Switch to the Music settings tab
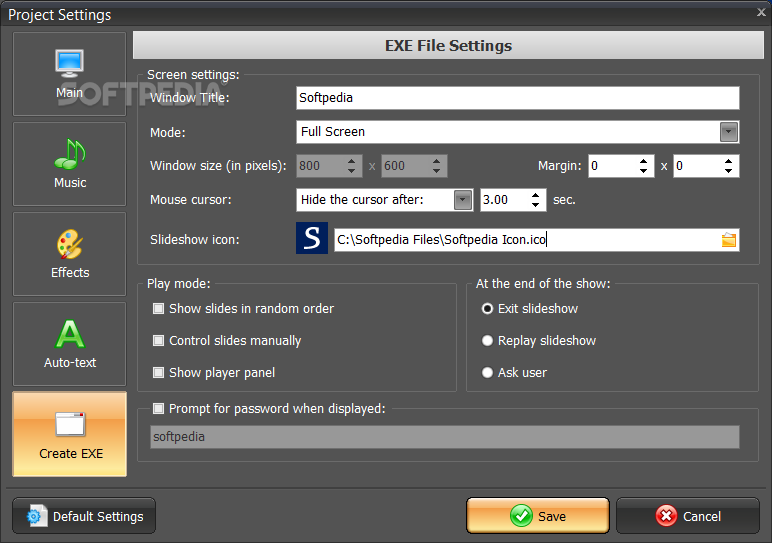The width and height of the screenshot is (772, 543). coord(69,164)
